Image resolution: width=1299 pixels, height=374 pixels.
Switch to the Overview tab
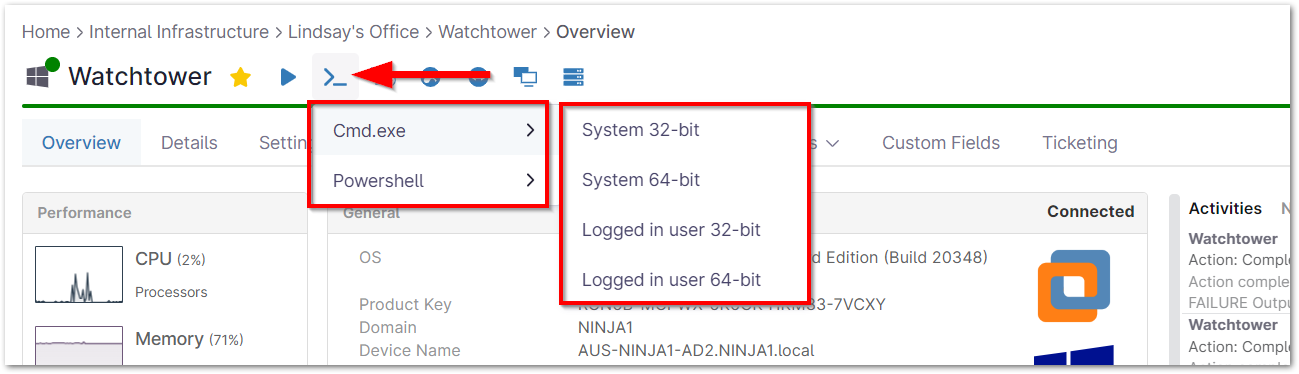[x=81, y=143]
